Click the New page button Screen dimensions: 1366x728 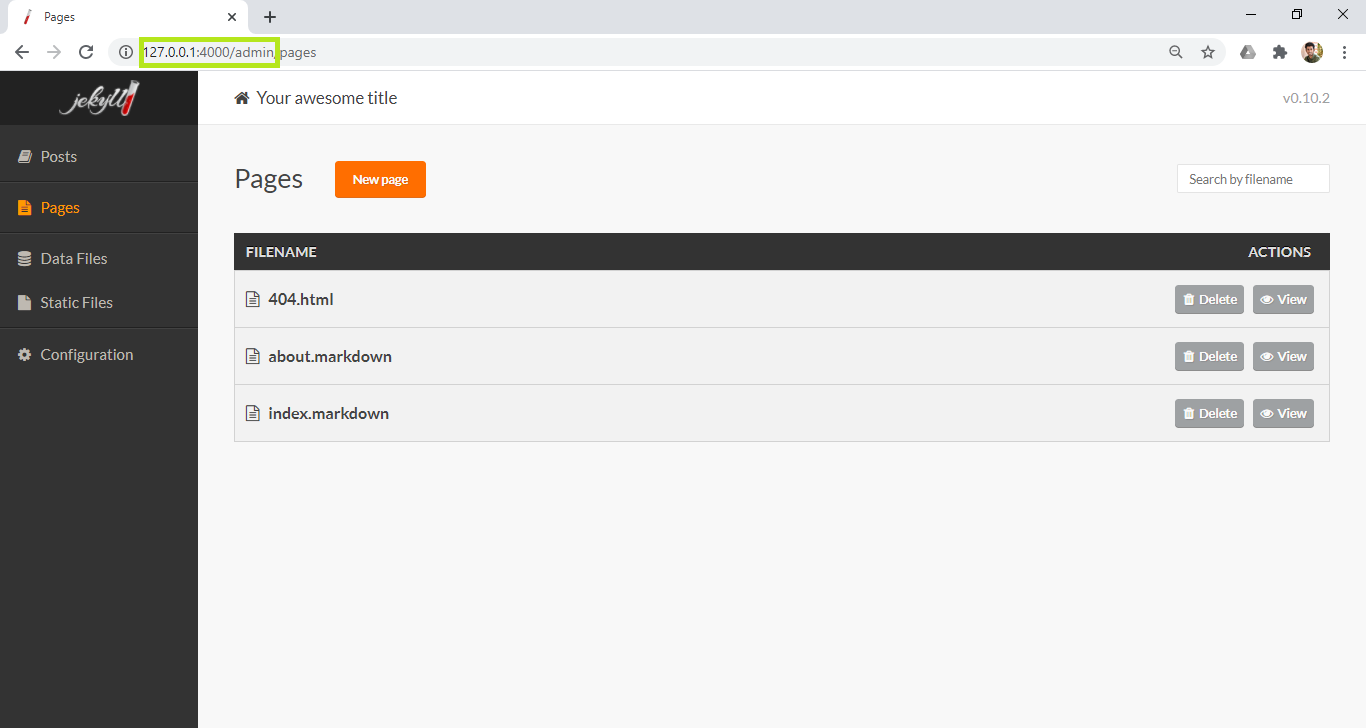point(380,180)
